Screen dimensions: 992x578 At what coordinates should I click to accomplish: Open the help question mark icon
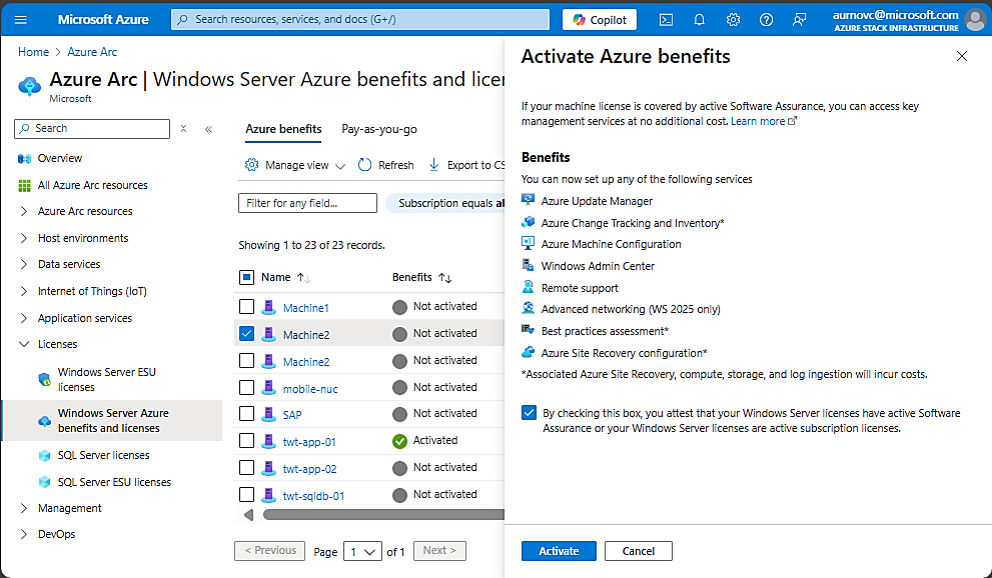[x=766, y=20]
